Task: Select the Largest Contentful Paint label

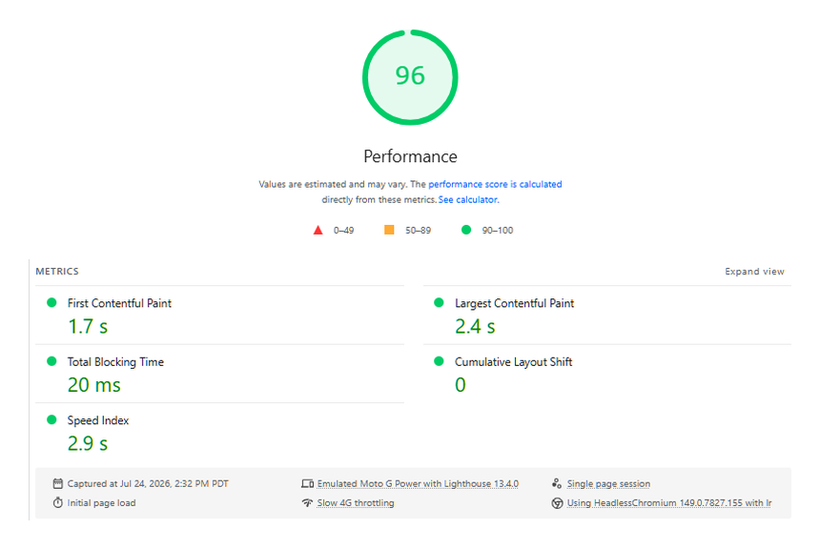Action: click(514, 303)
